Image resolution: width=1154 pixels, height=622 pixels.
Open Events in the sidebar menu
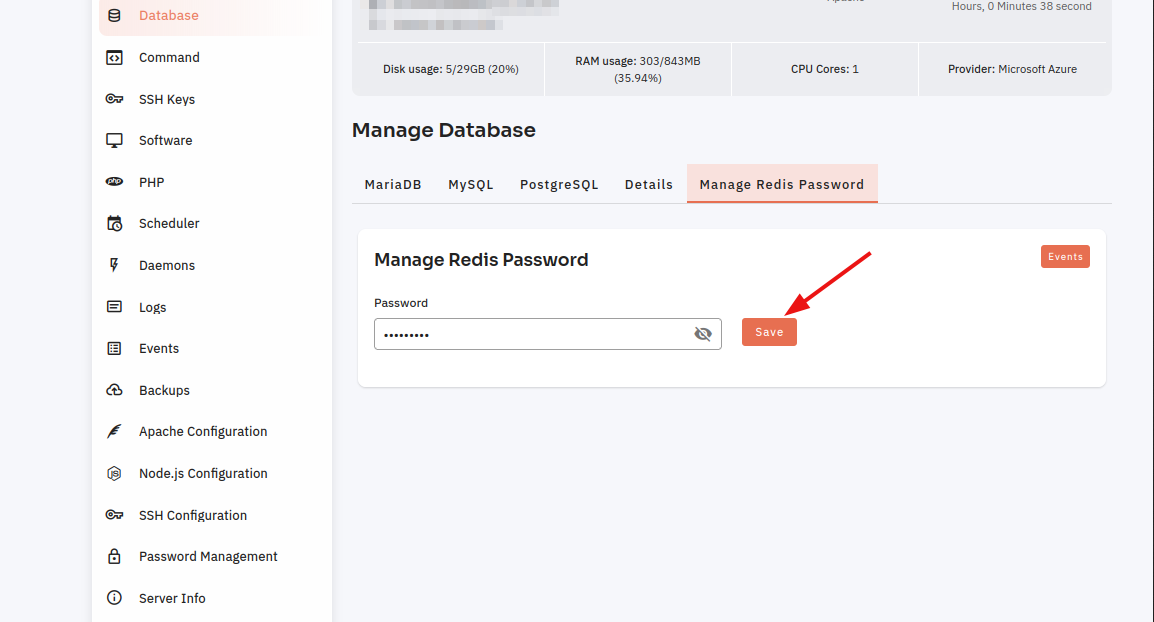coord(159,349)
